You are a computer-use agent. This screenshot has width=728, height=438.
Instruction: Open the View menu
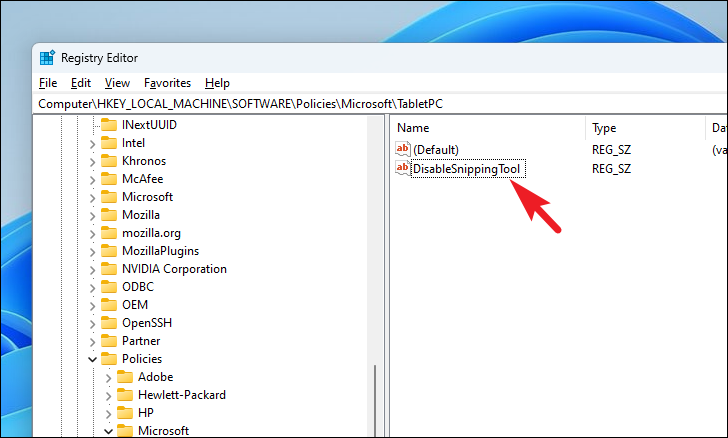tap(117, 83)
